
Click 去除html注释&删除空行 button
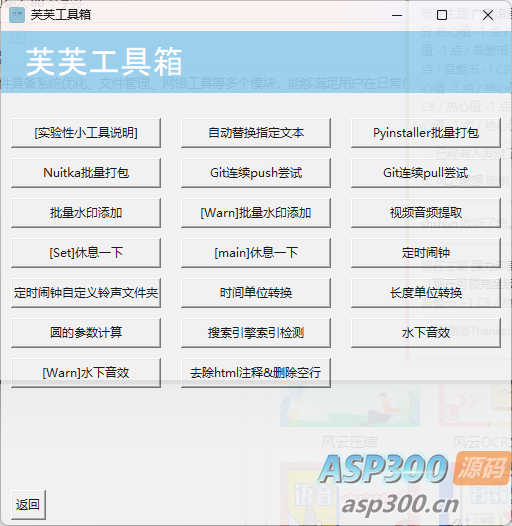(x=256, y=373)
